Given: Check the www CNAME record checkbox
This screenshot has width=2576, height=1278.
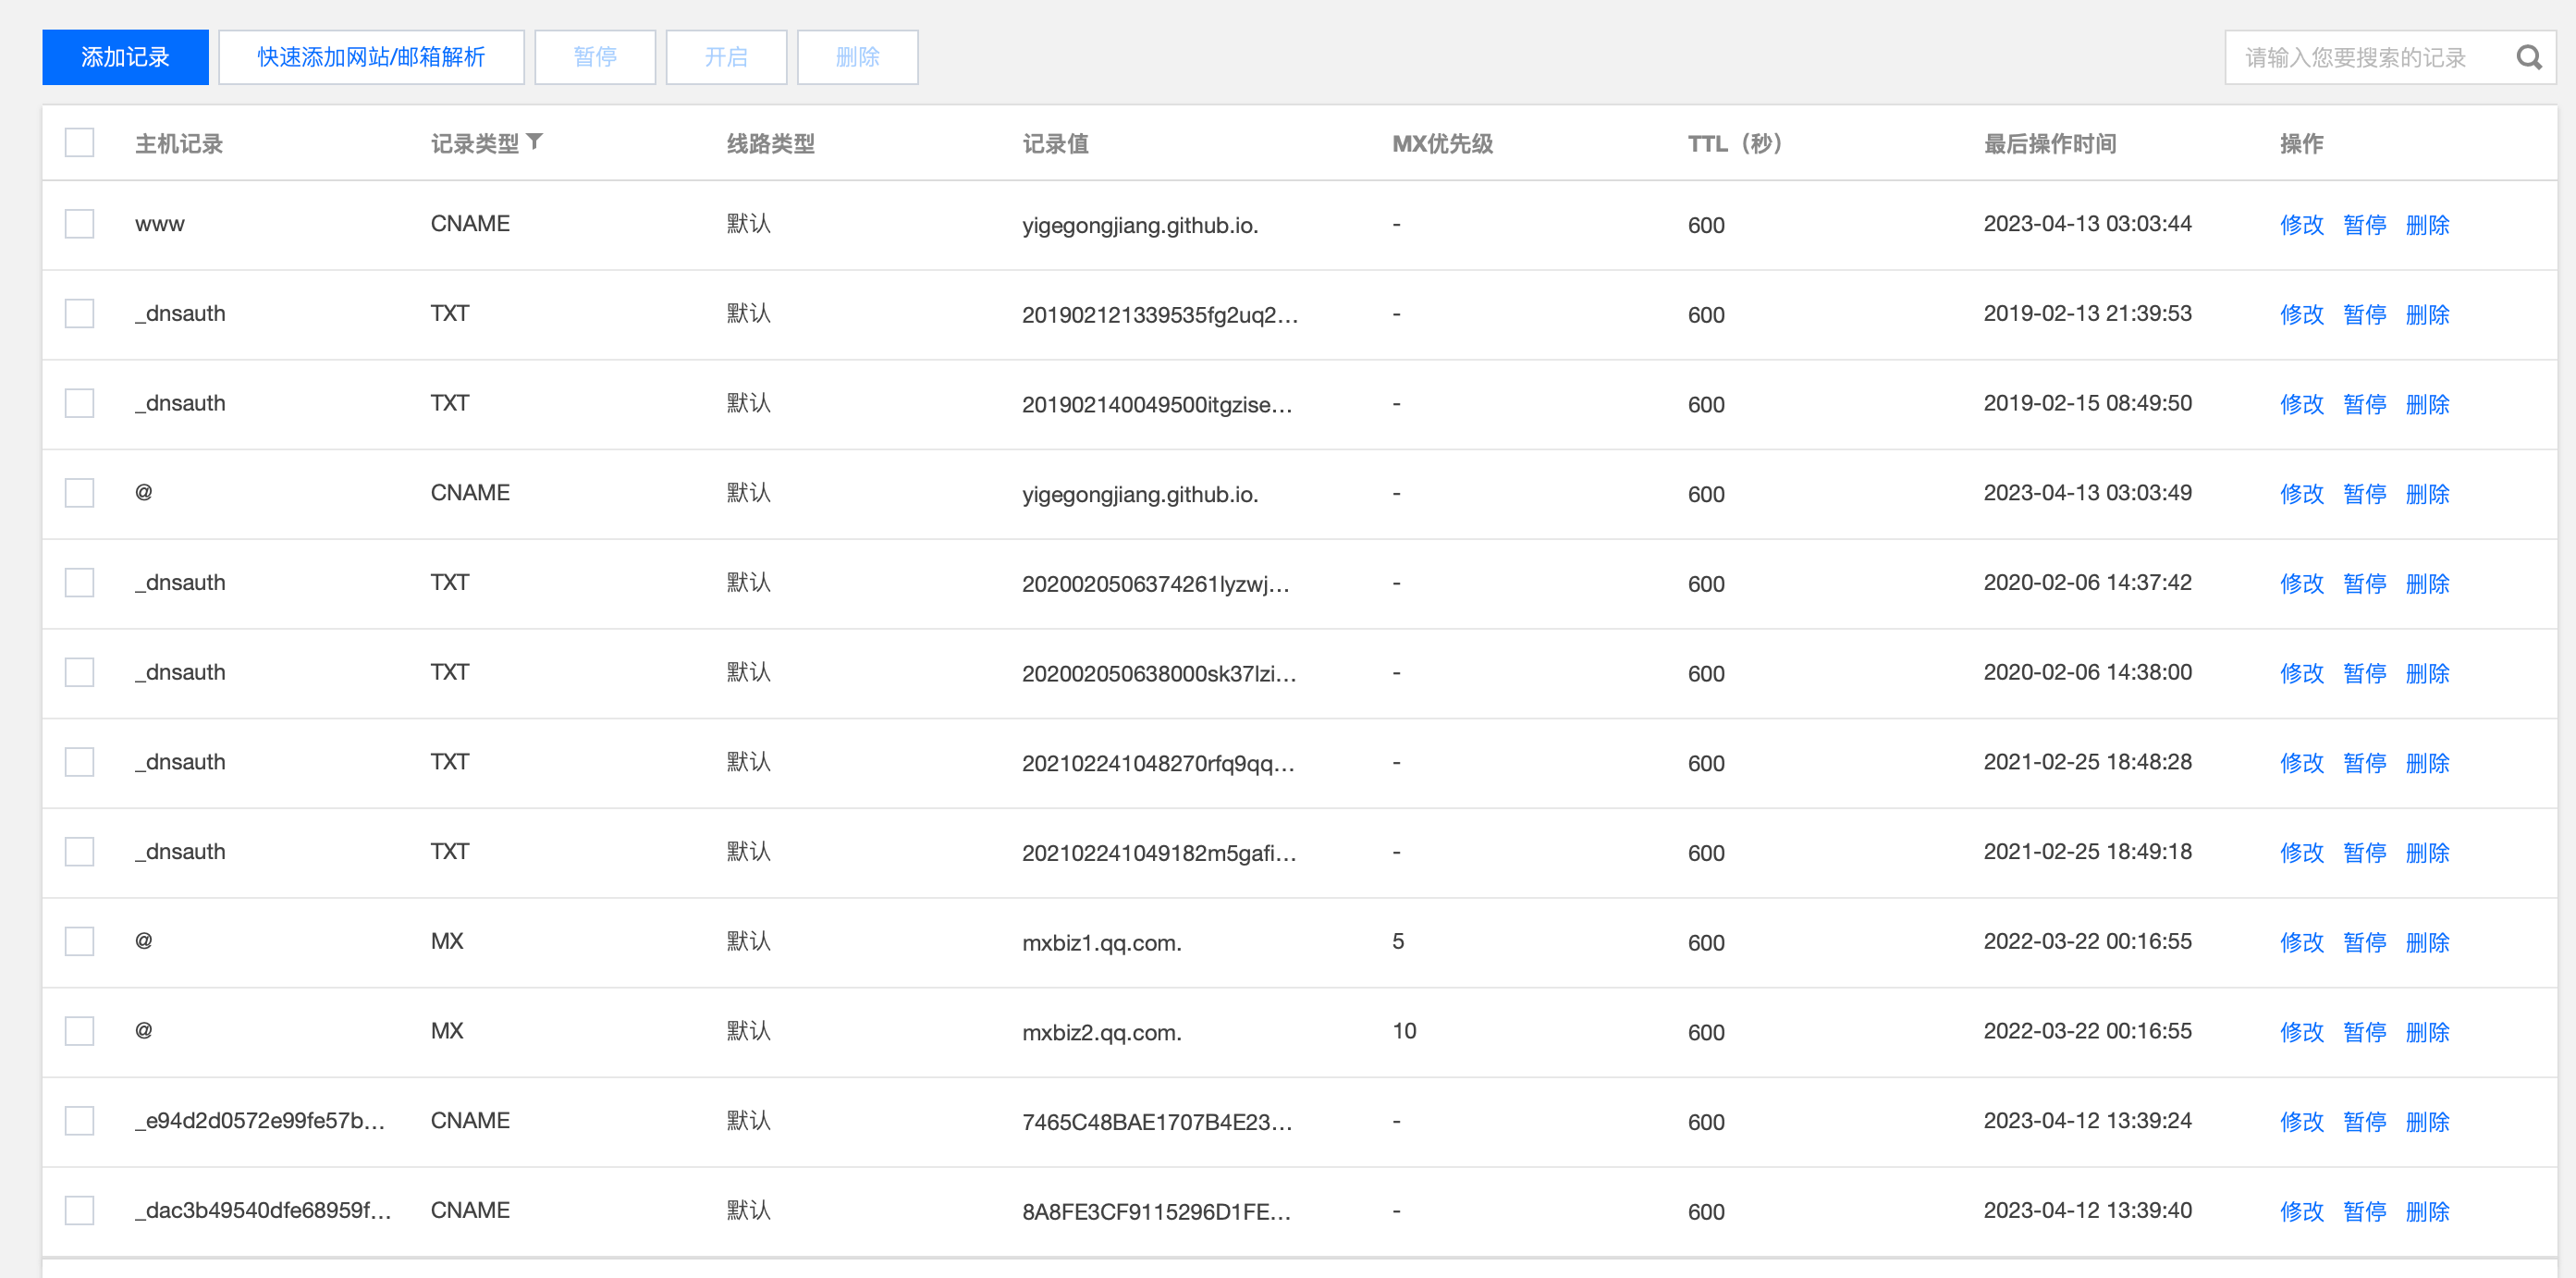Looking at the screenshot, I should coord(79,223).
